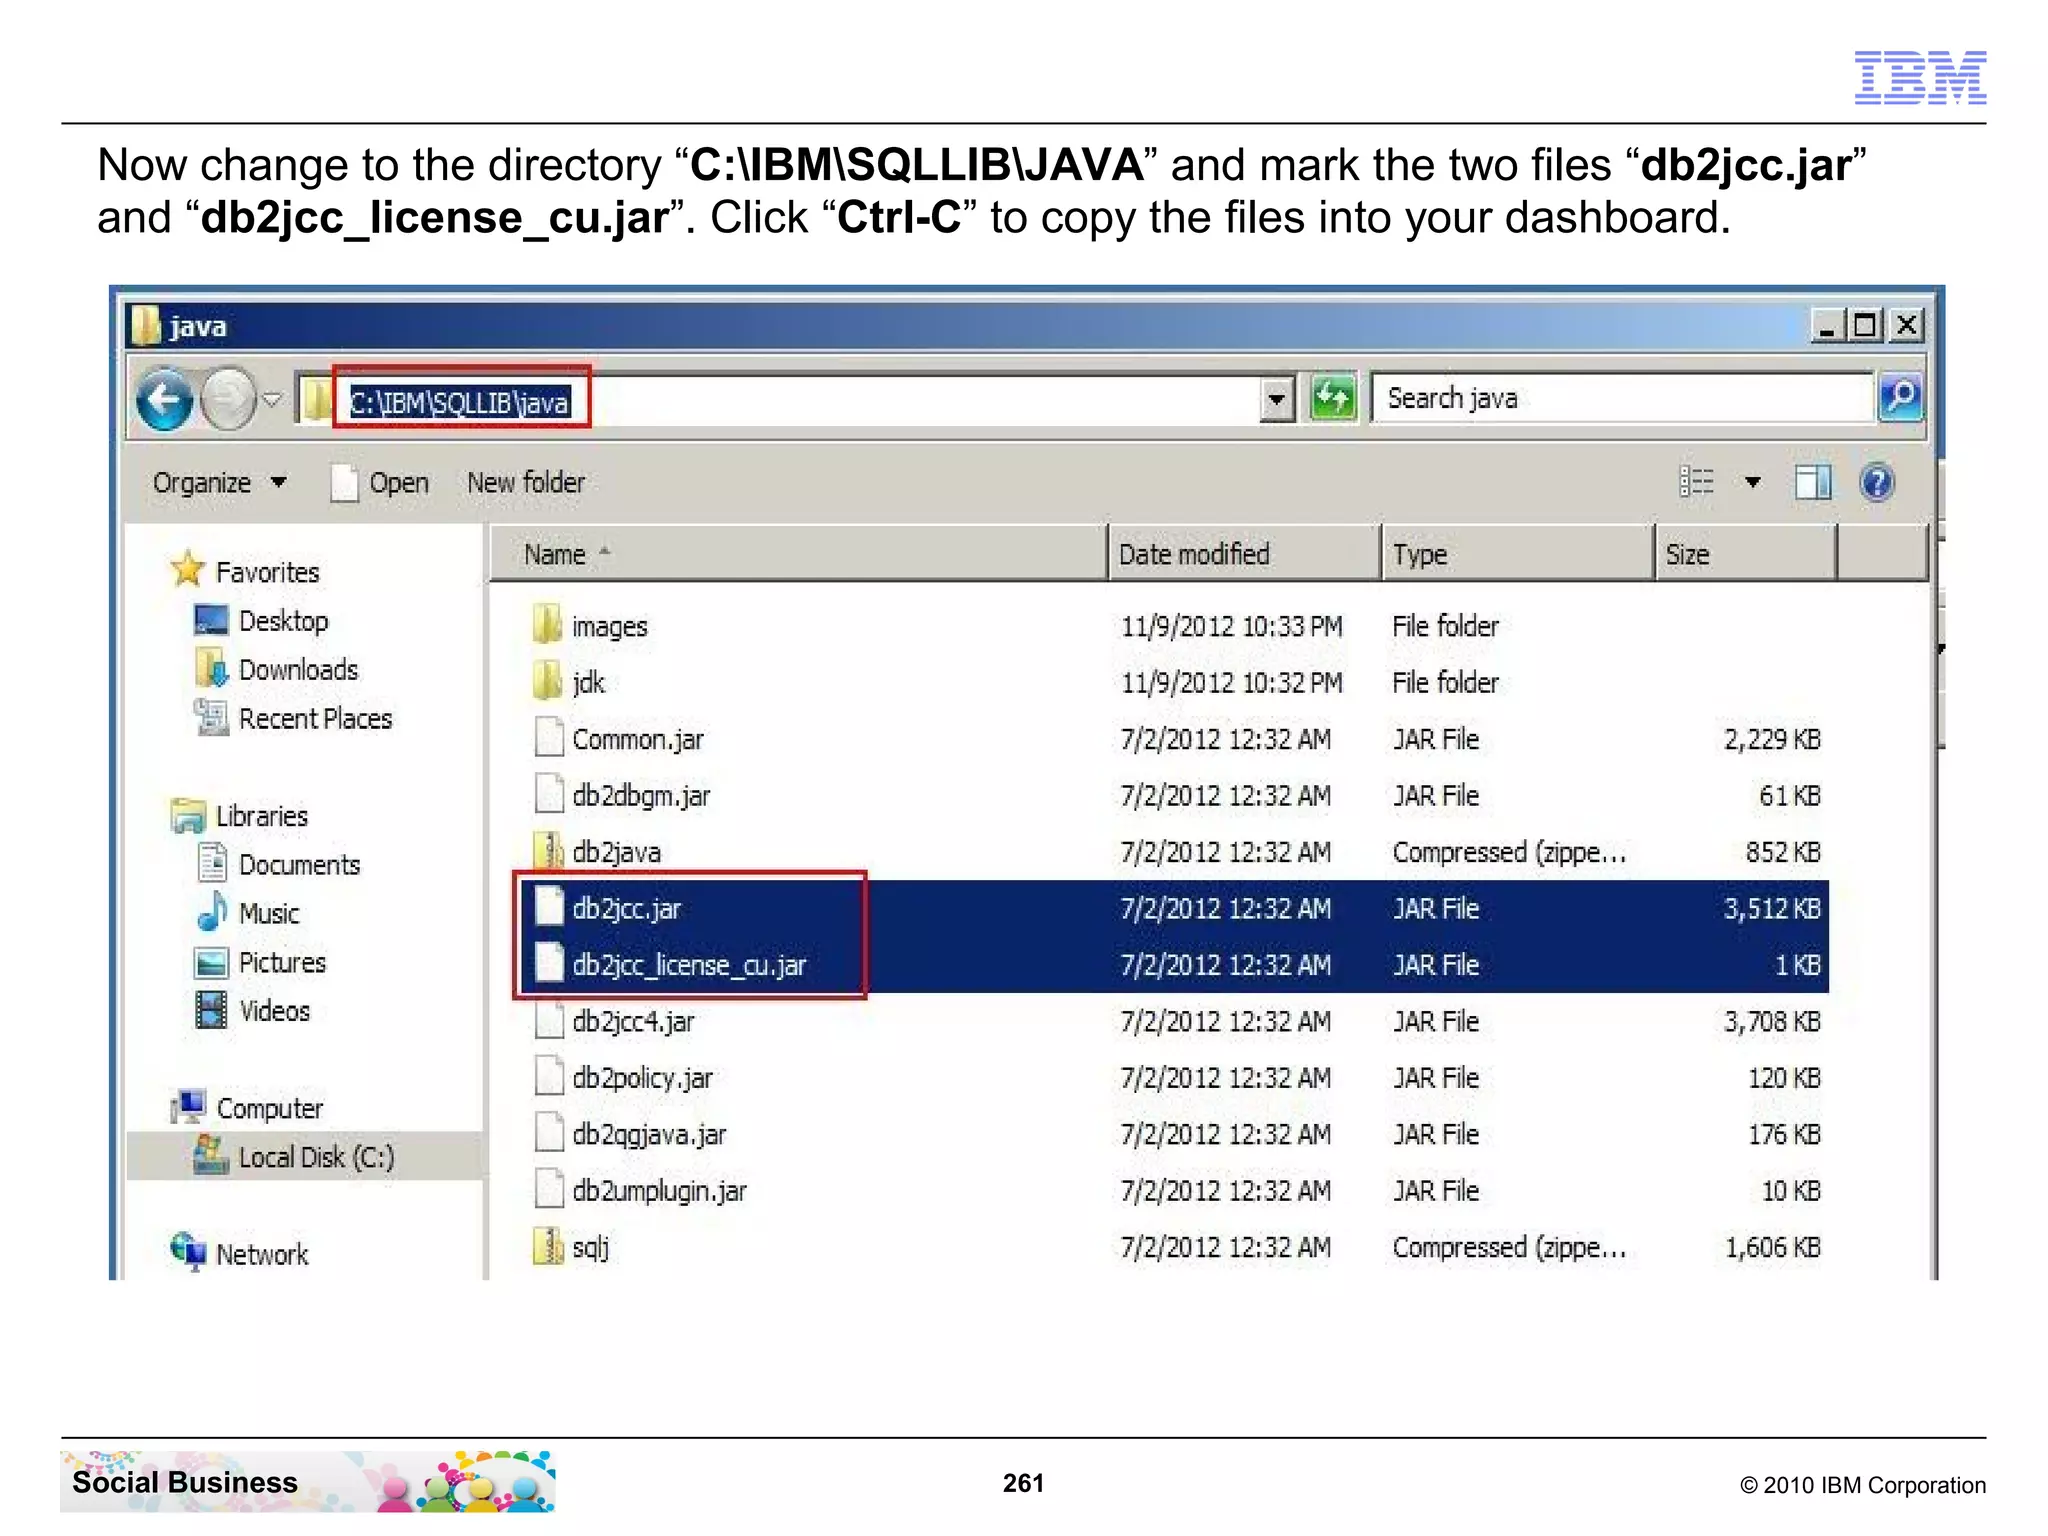The width and height of the screenshot is (2048, 1536).
Task: Click the Forward navigation arrow
Action: click(x=229, y=400)
